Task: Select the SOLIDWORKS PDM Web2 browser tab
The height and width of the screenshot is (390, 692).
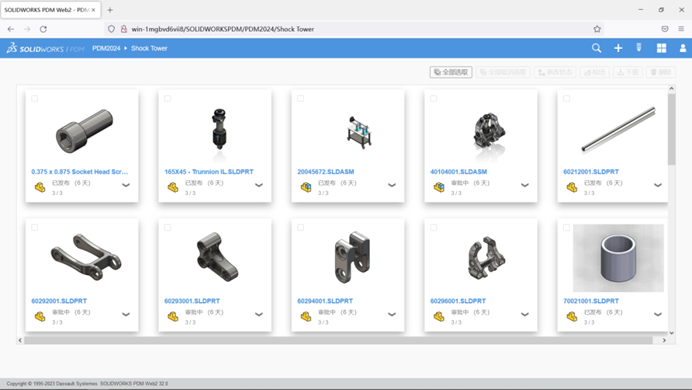Action: tap(50, 10)
